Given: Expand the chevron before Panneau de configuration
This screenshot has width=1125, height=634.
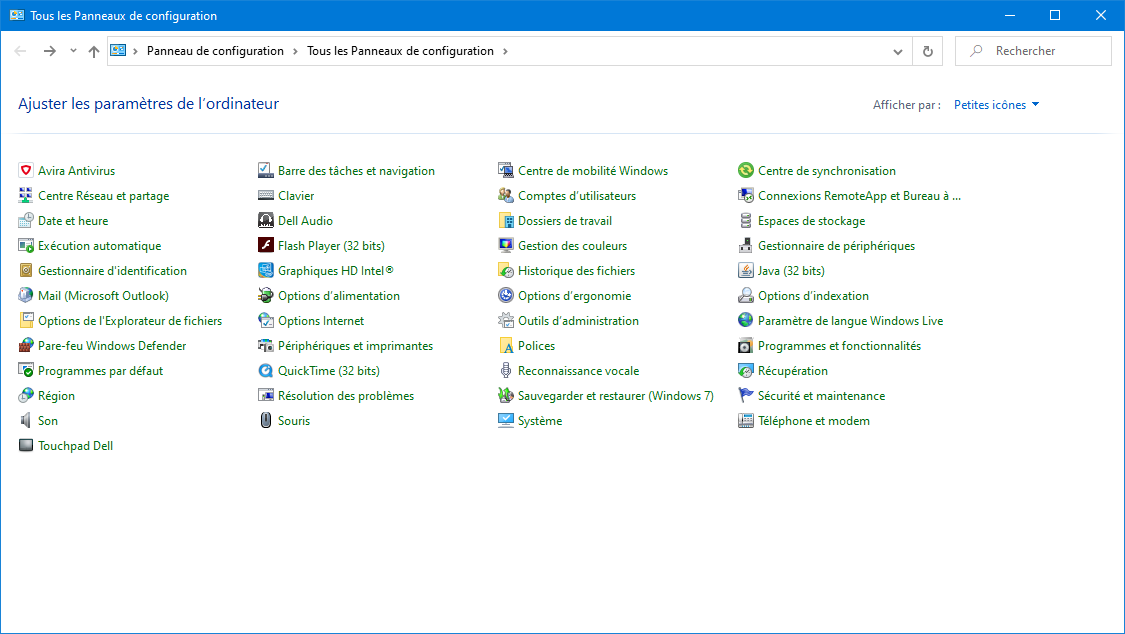Looking at the screenshot, I should [135, 51].
